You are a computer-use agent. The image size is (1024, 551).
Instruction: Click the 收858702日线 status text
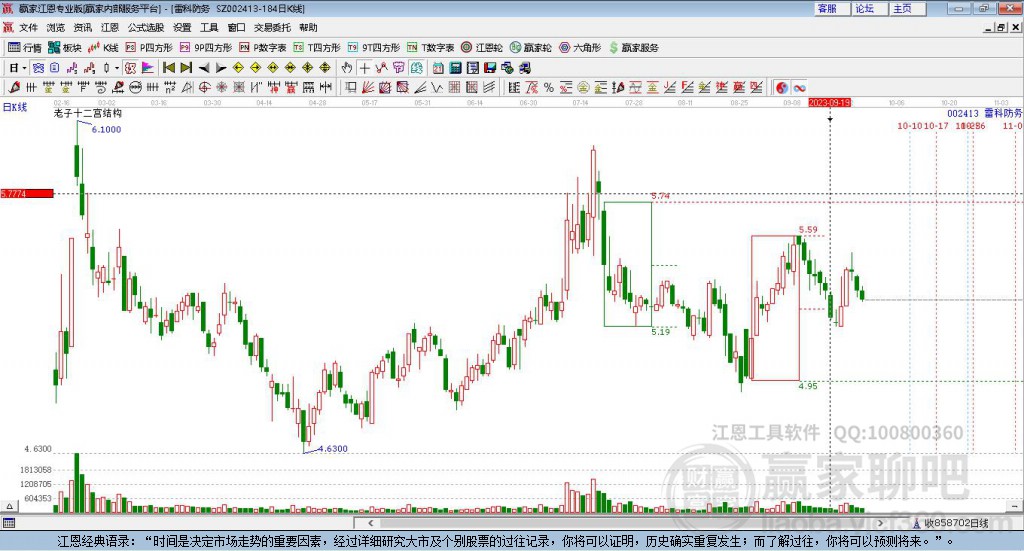point(956,523)
